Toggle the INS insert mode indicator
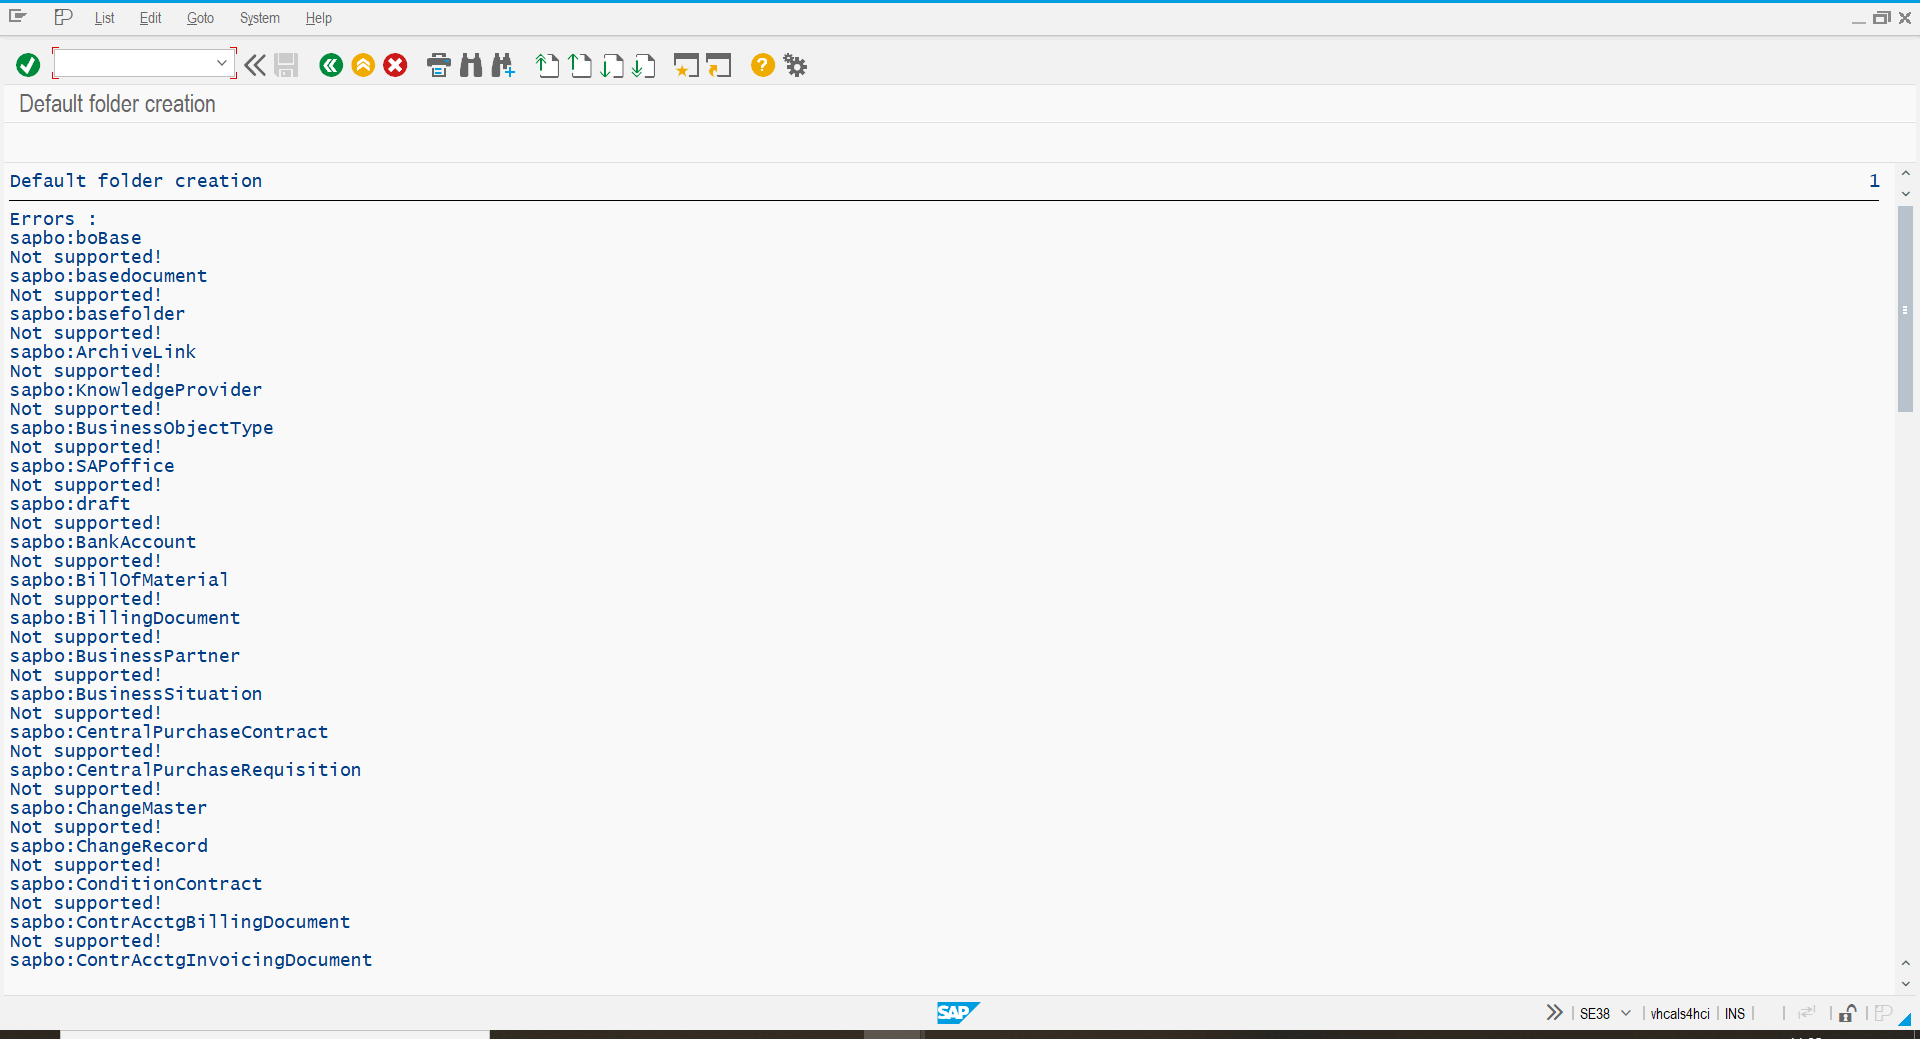The height and width of the screenshot is (1039, 1920). (1734, 1013)
